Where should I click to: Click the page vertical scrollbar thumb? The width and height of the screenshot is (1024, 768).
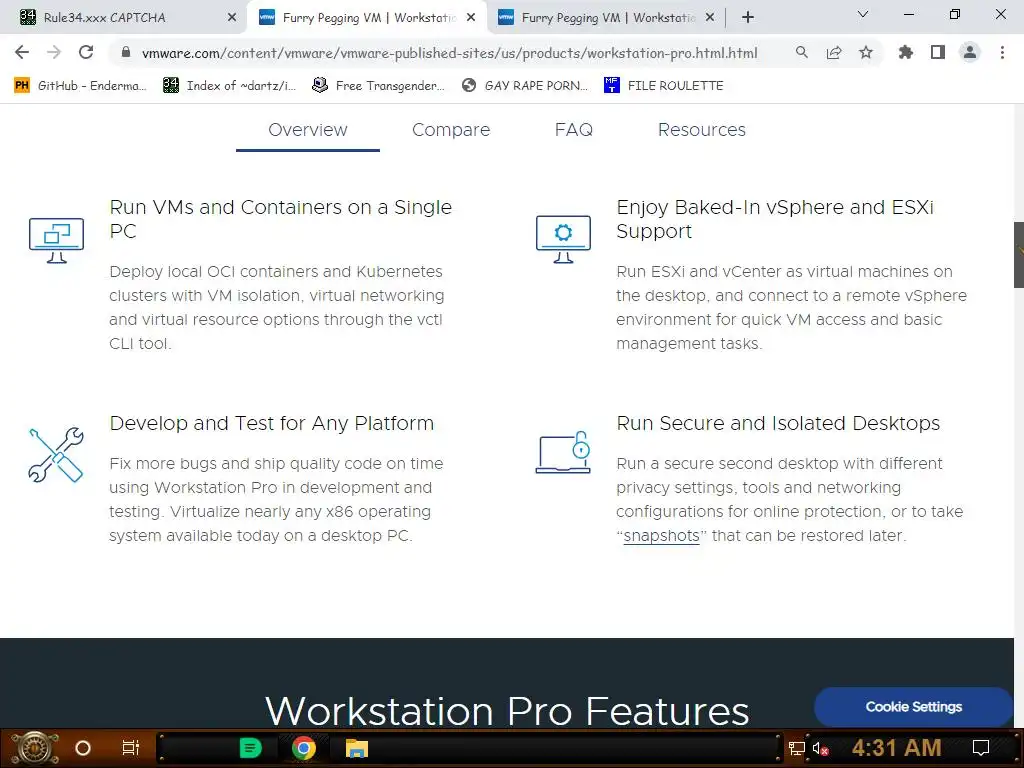click(x=1019, y=255)
